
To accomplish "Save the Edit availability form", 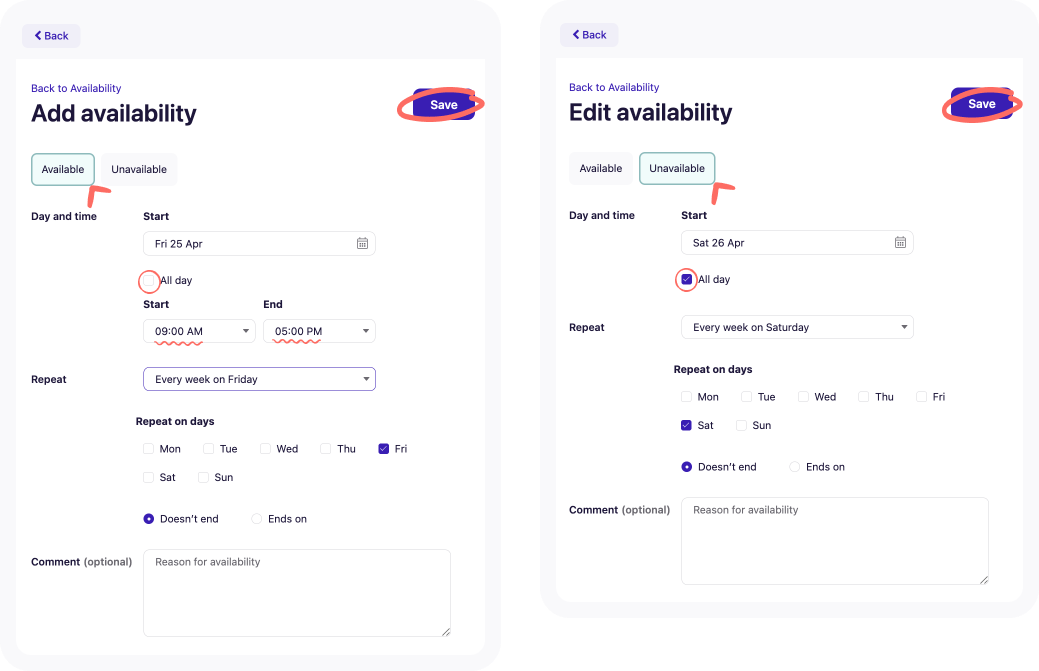I will (x=981, y=103).
